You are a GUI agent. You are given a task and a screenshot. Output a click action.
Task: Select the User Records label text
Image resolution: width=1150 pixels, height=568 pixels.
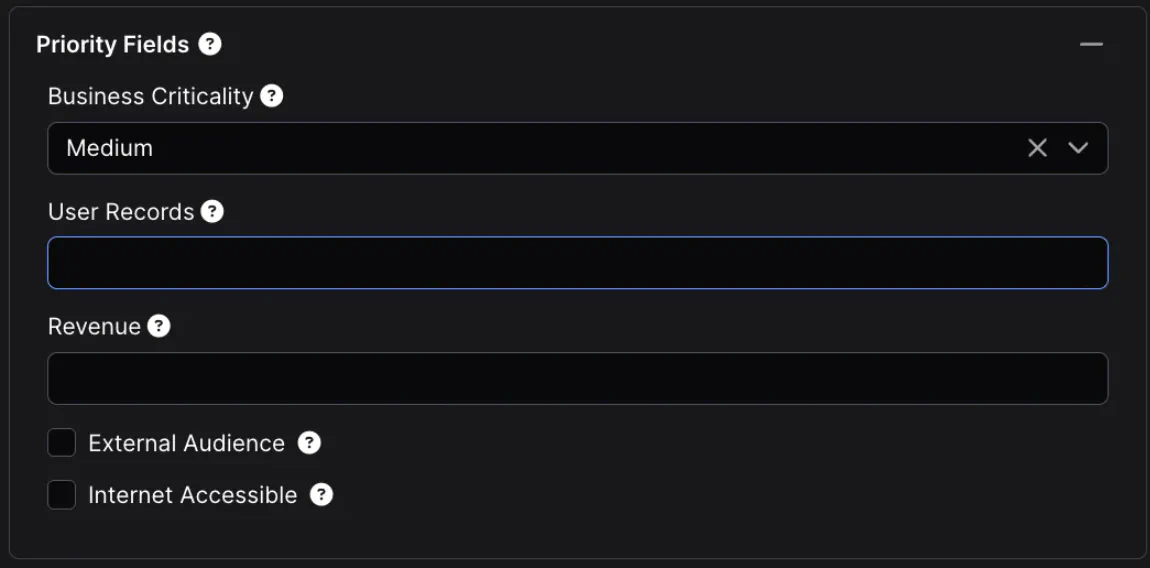(x=120, y=212)
